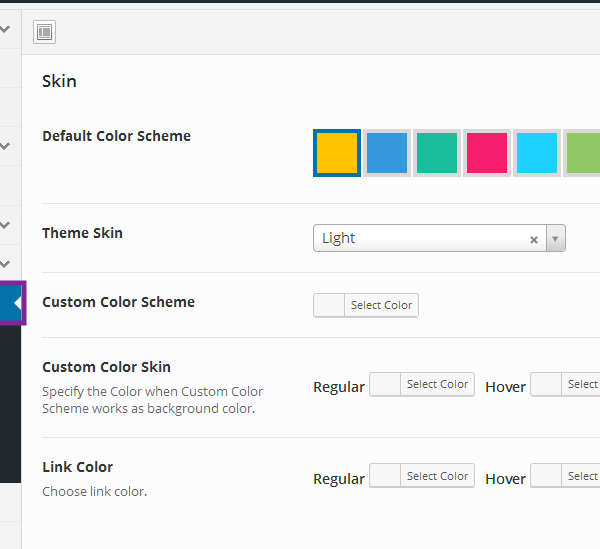Select the pink default color scheme

click(486, 153)
